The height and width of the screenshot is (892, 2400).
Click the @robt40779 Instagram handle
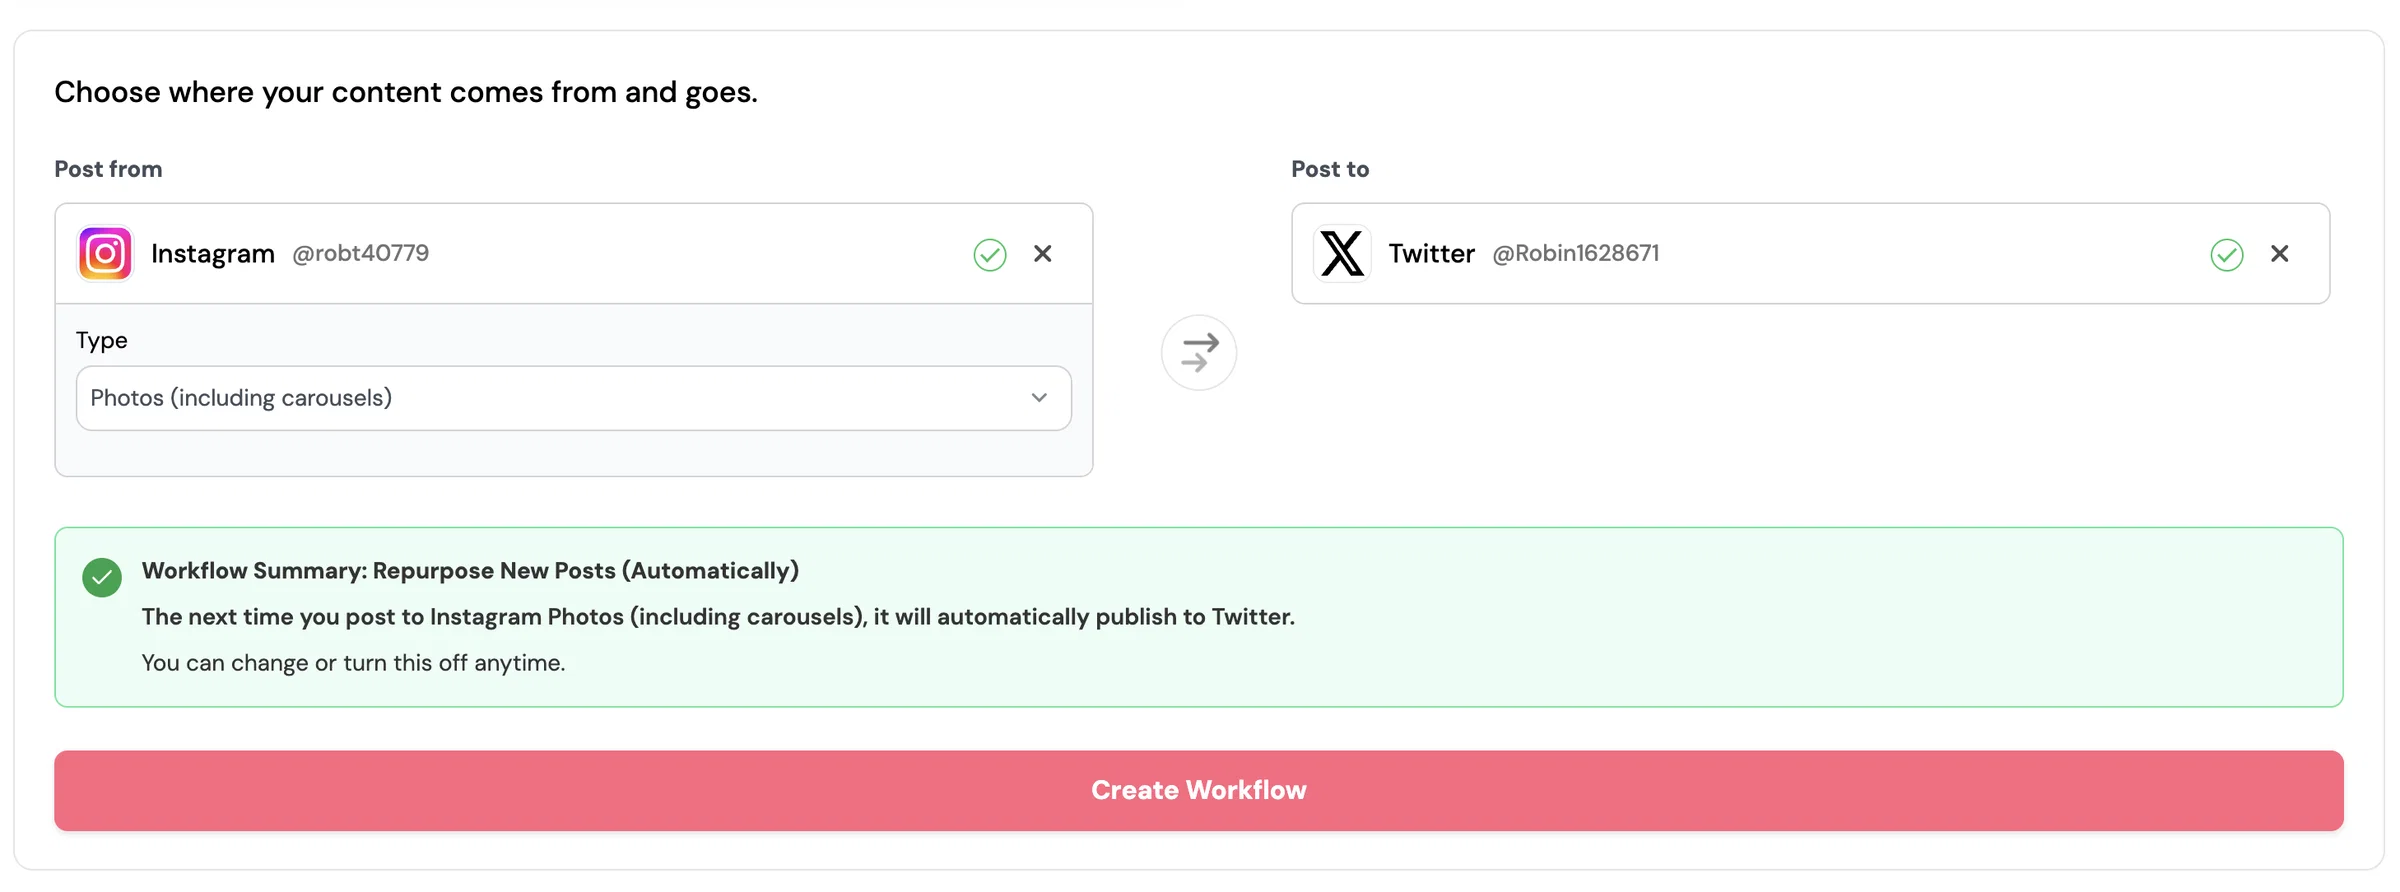coord(360,253)
